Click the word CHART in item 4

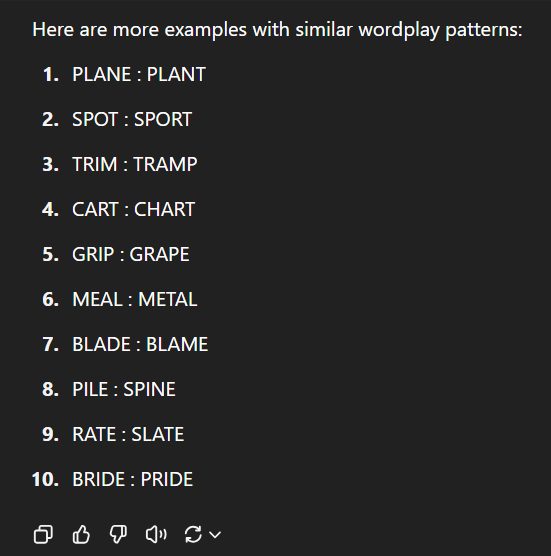pos(165,210)
